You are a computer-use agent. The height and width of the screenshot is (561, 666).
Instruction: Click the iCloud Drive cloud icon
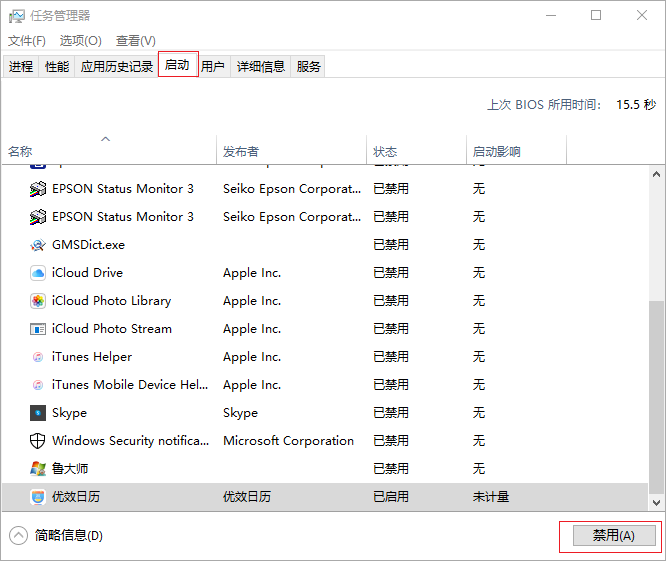tap(38, 273)
